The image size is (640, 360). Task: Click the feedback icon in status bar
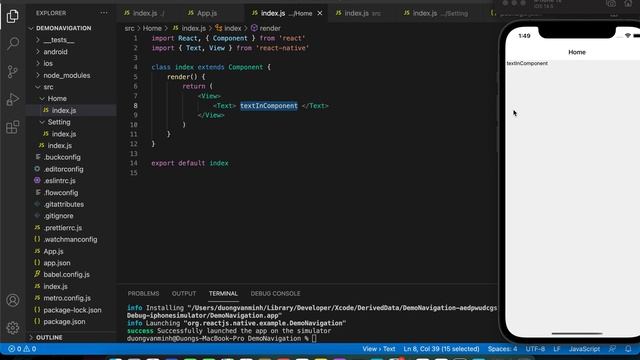(x=612, y=349)
